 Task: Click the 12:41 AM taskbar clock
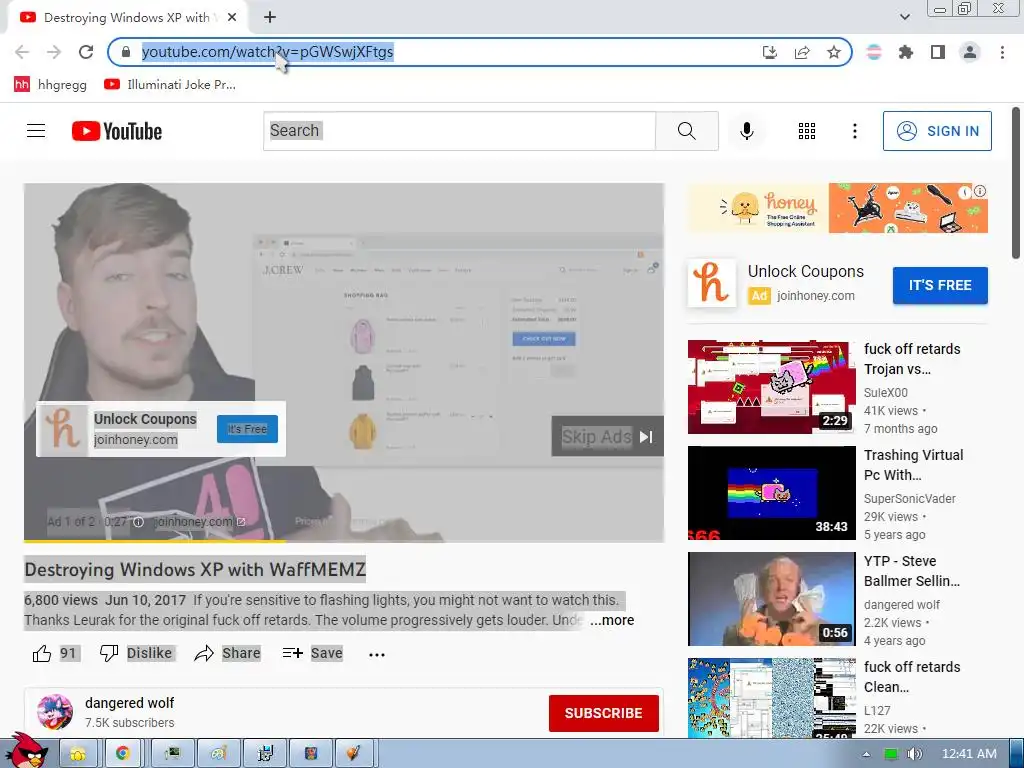[969, 754]
